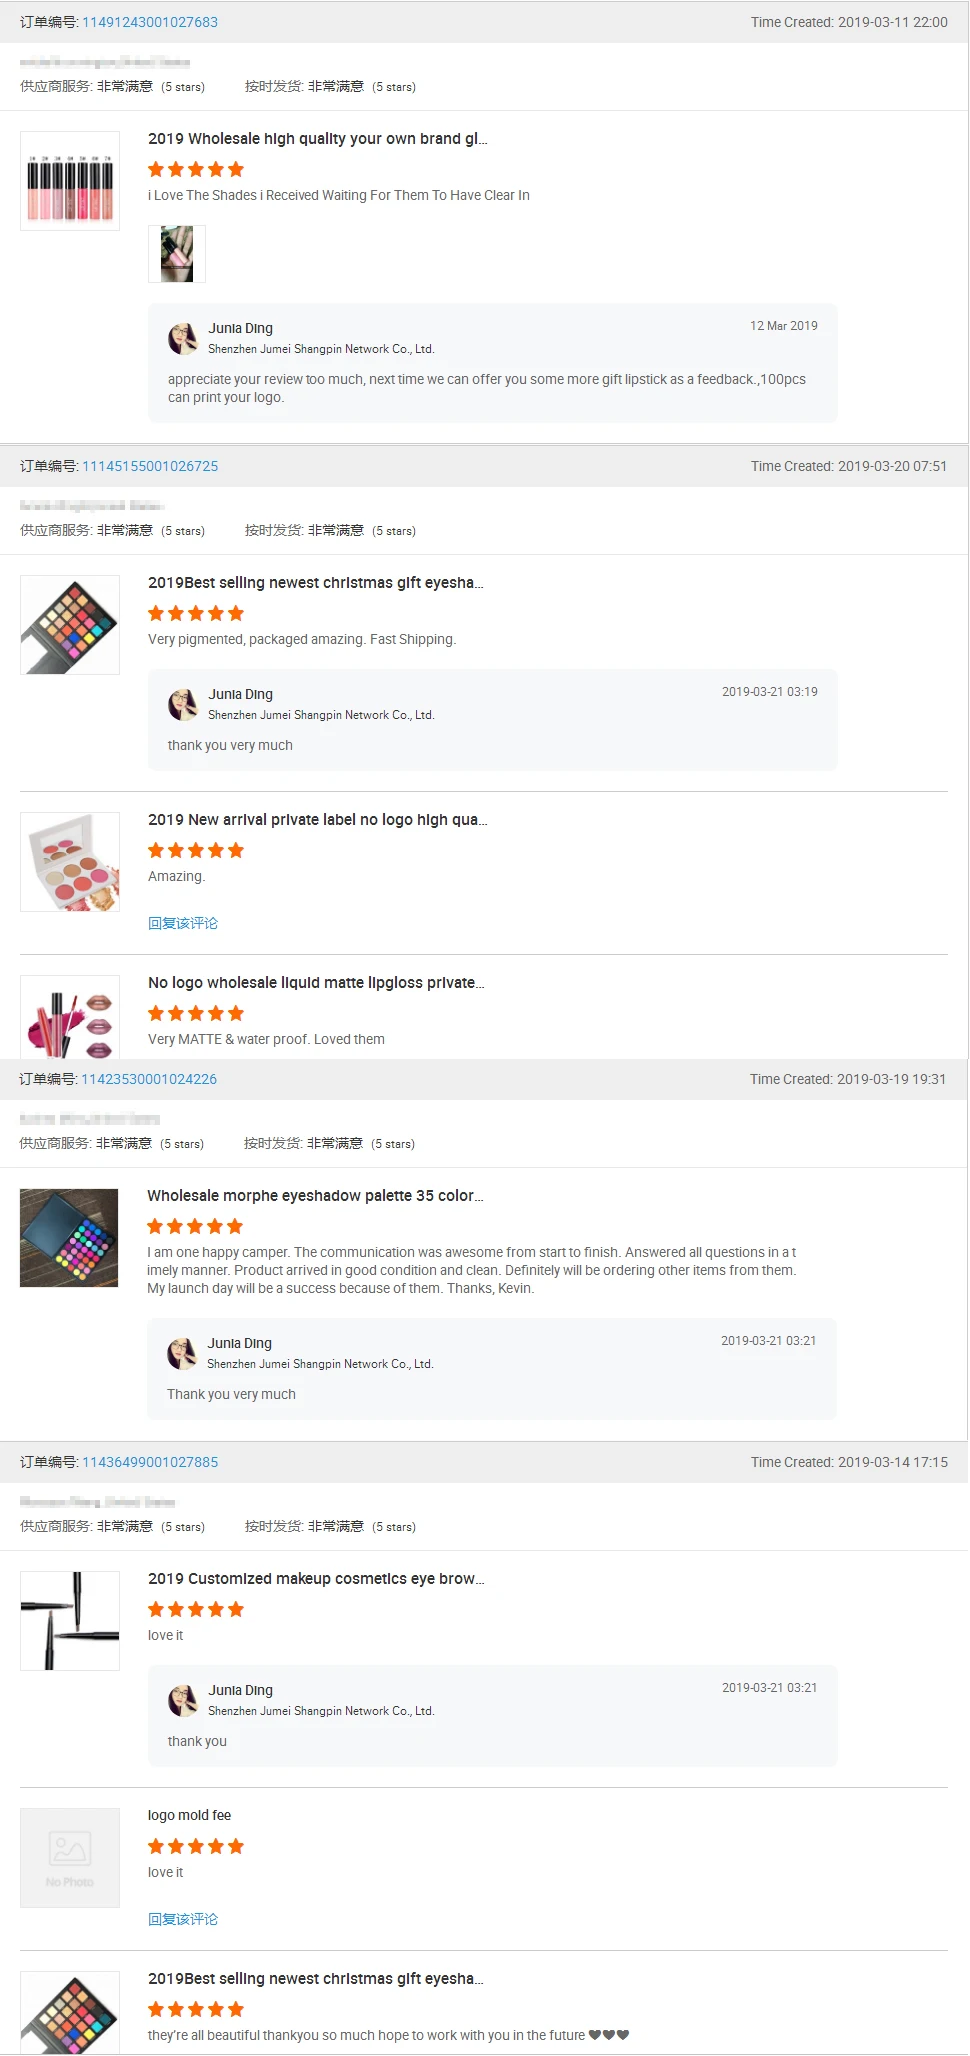970x2056 pixels.
Task: Reply to the 'Amazing.' review
Action: coord(183,923)
